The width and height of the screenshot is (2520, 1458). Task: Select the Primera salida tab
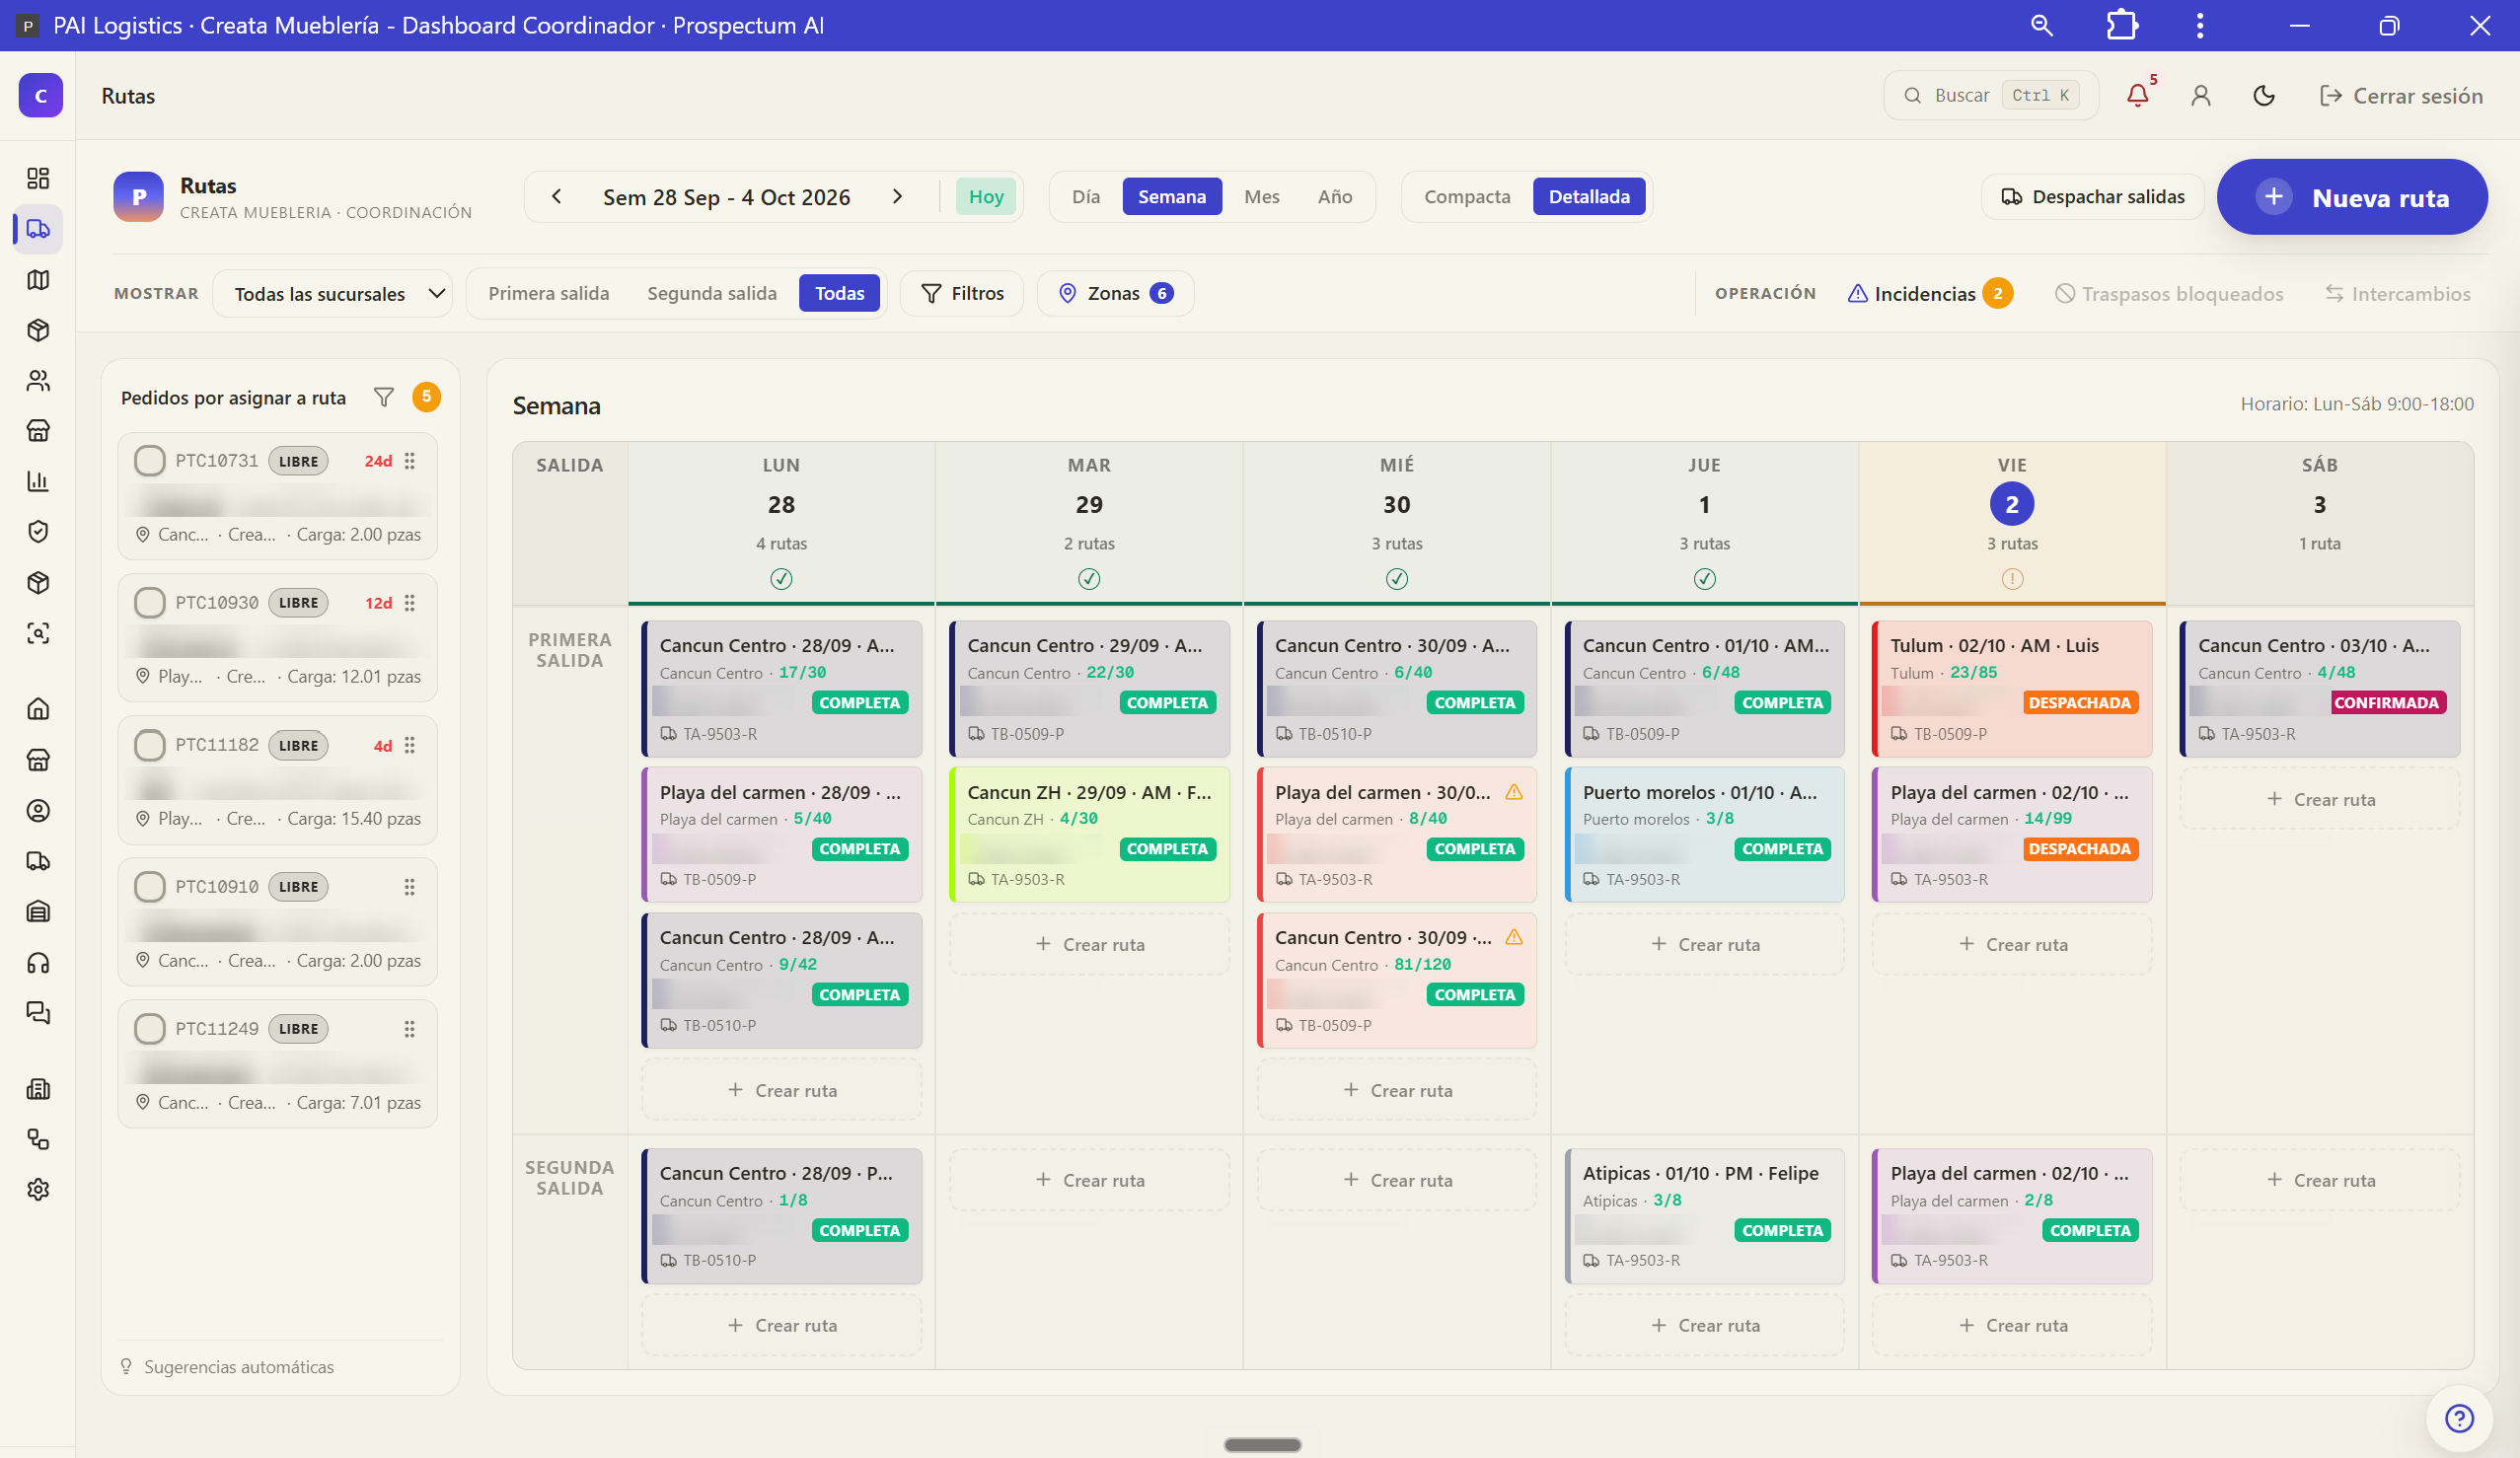548,293
